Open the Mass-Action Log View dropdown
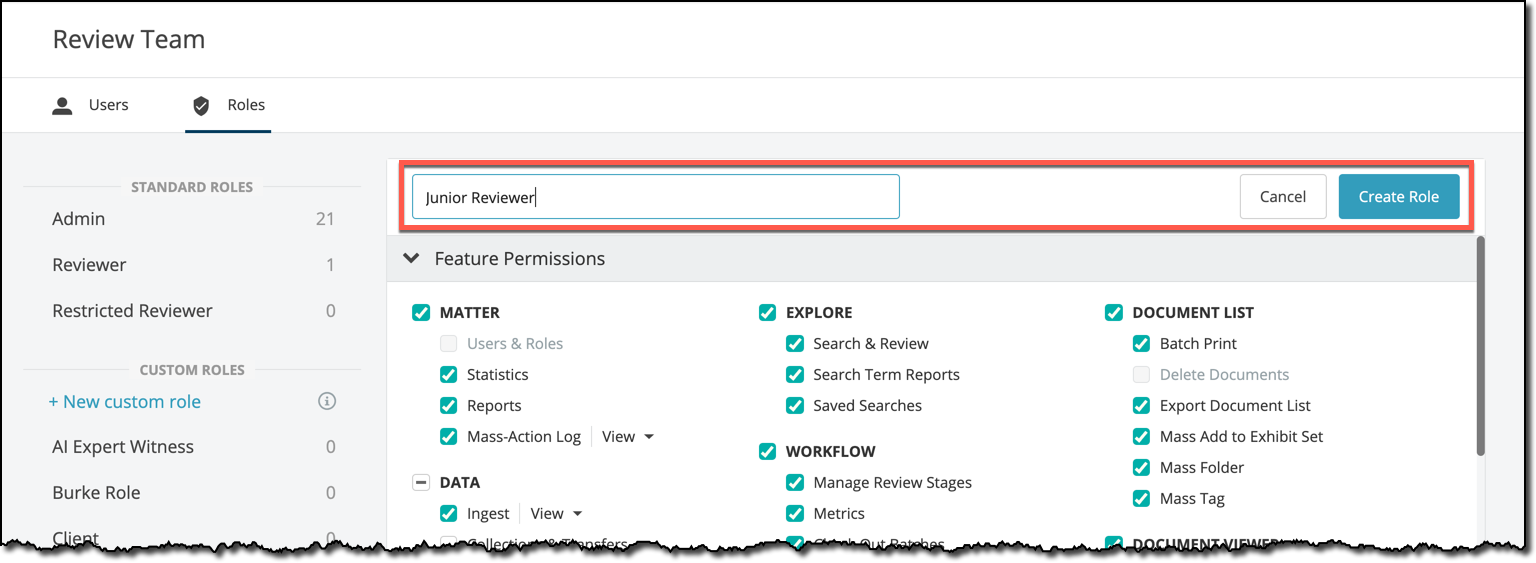This screenshot has width=1536, height=563. 628,437
